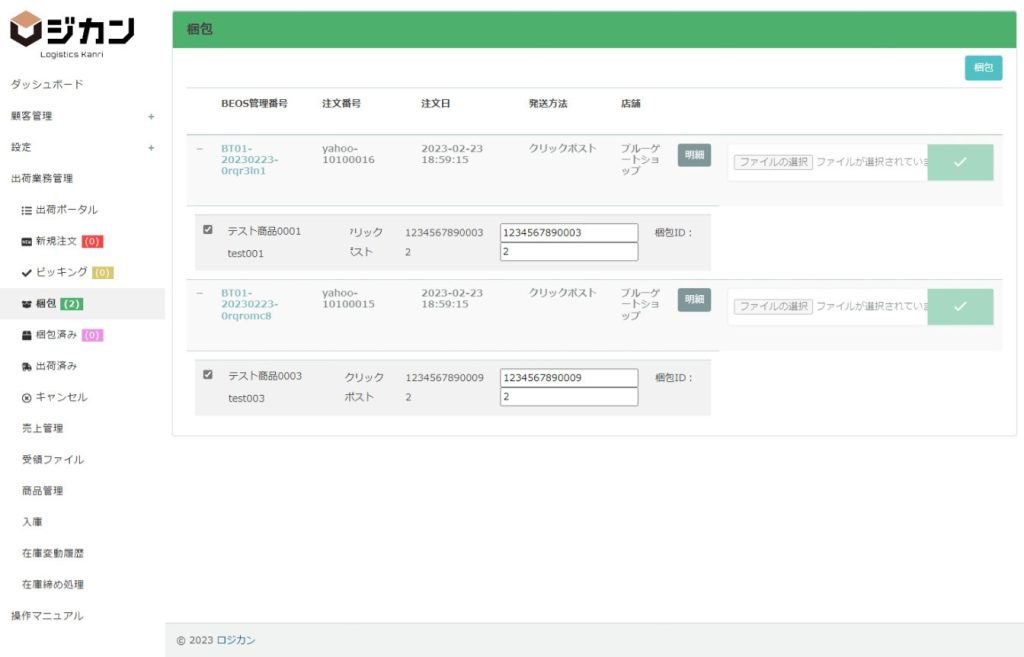This screenshot has width=1024, height=657.
Task: Open キャンセル icon in sidebar
Action: 27,397
